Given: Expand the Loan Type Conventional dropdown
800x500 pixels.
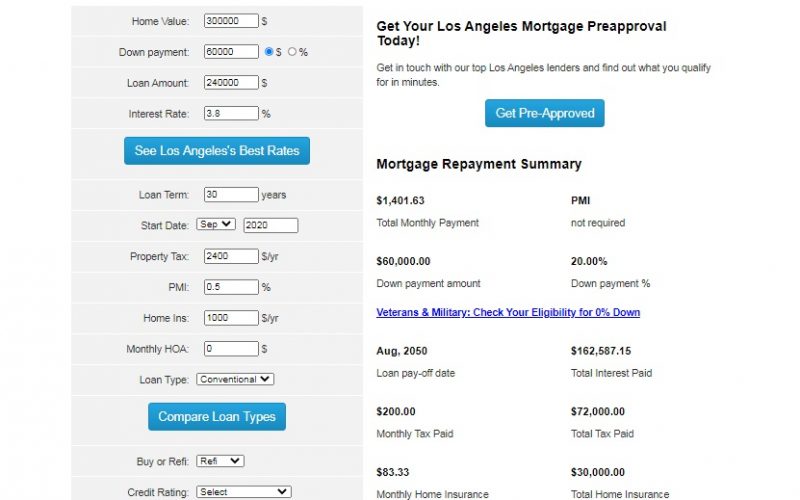Looking at the screenshot, I should pos(235,379).
